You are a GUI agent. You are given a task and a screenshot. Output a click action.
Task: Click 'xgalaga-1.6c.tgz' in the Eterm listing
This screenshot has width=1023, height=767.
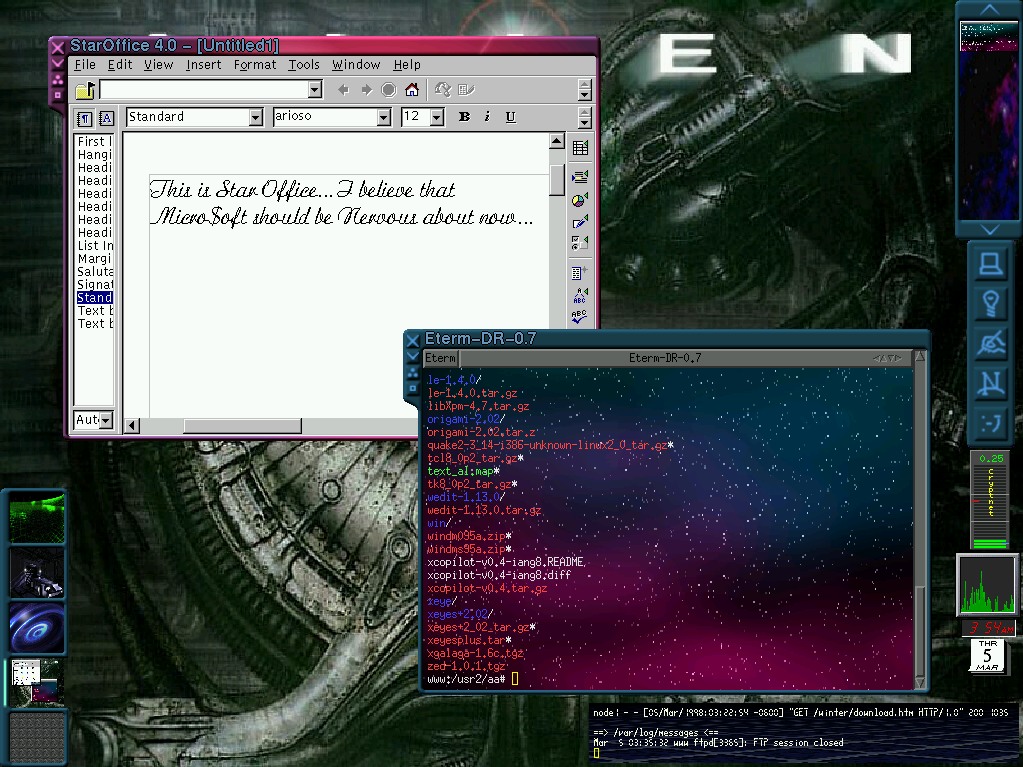click(x=475, y=653)
